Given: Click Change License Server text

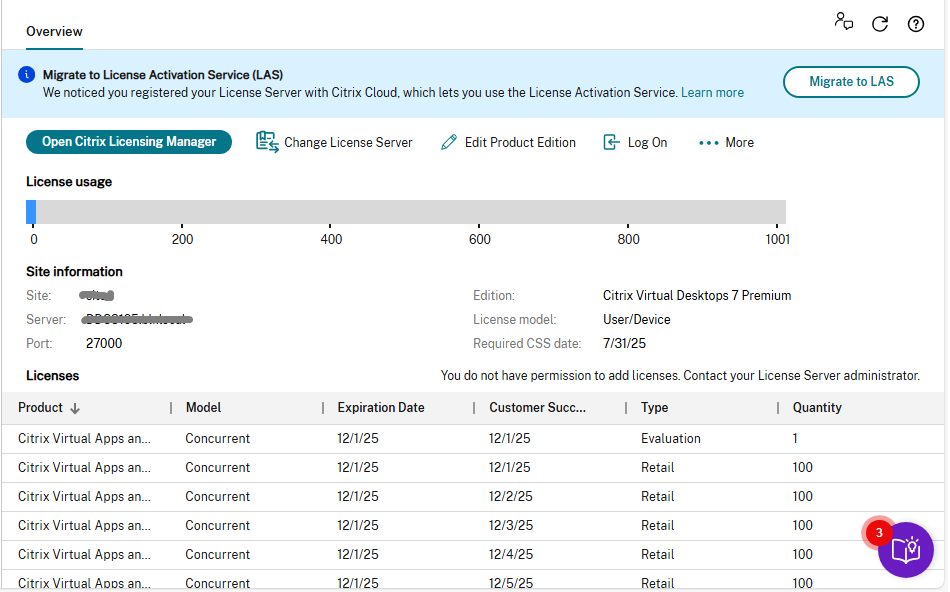Looking at the screenshot, I should pyautogui.click(x=348, y=142).
